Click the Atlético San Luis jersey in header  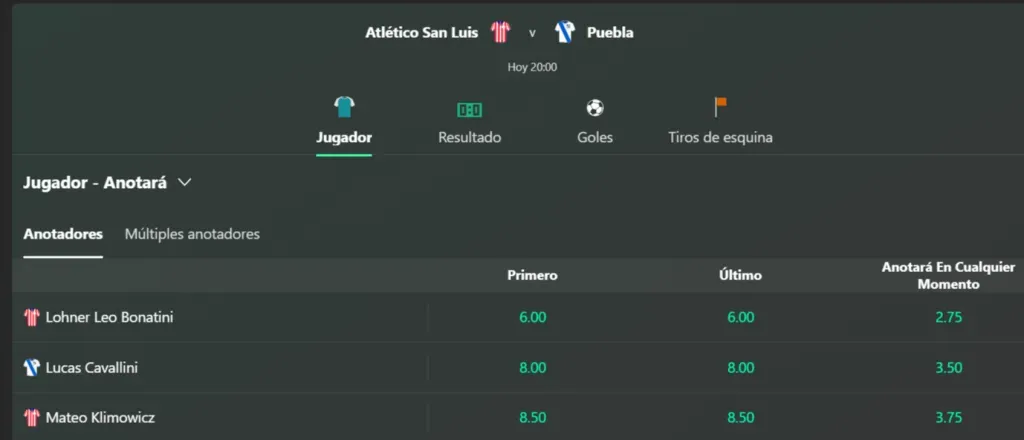point(500,32)
